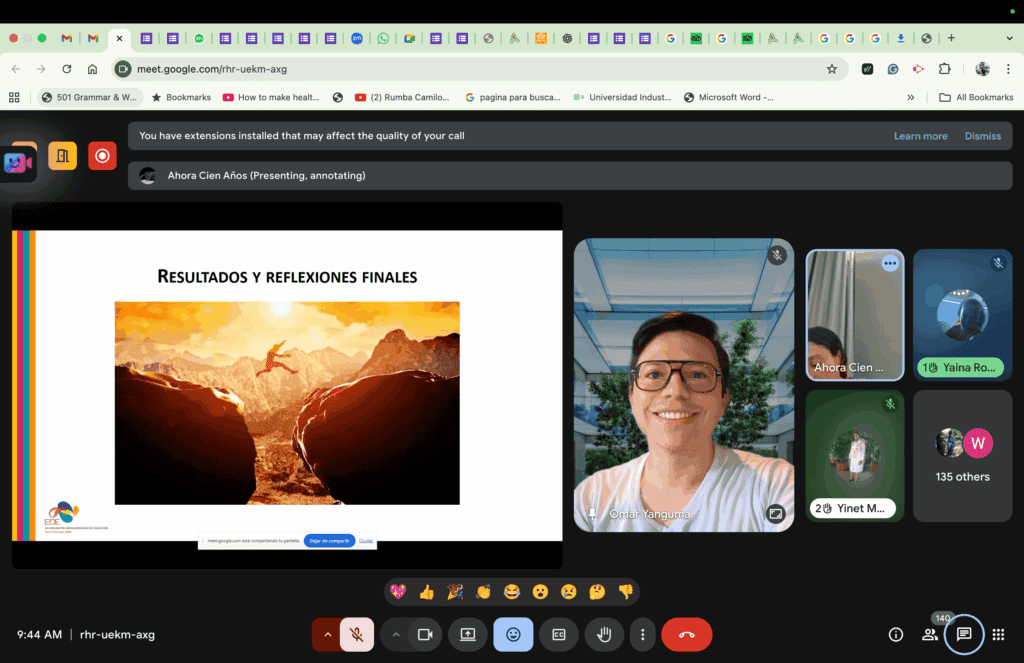Screen dimensions: 1024x663
Task: Raise your hand in the meeting
Action: pyautogui.click(x=604, y=634)
